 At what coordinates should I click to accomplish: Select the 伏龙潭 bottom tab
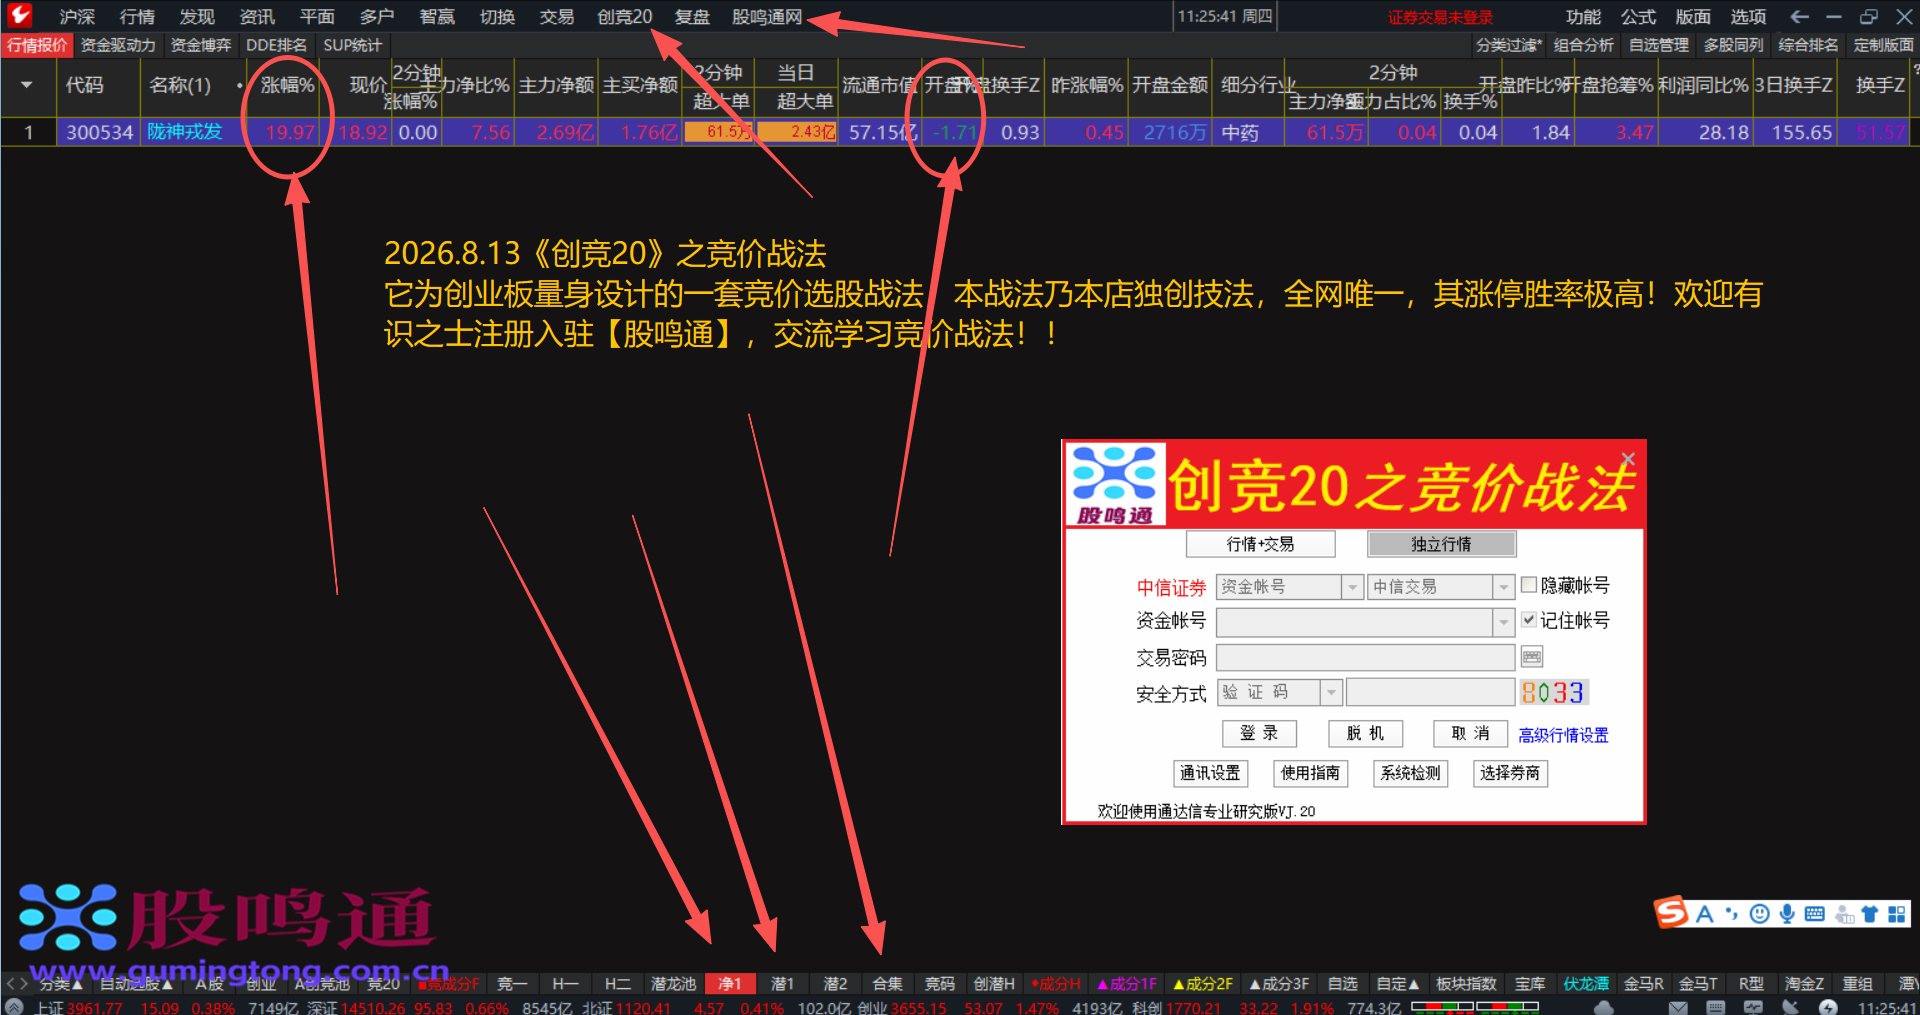[x=1587, y=984]
